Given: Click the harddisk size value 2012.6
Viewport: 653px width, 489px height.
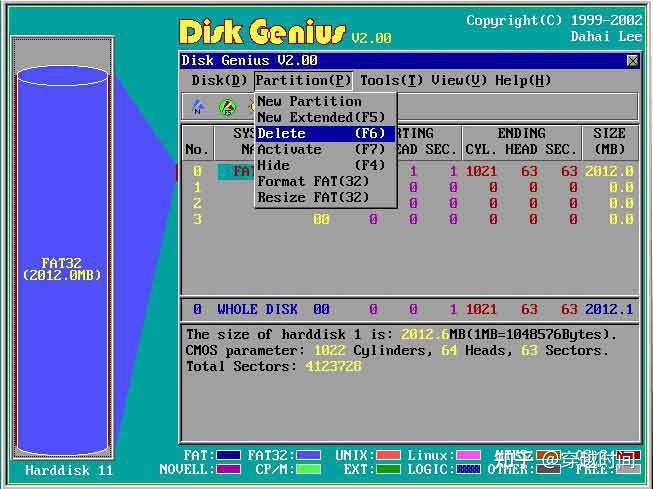Looking at the screenshot, I should click(x=424, y=334).
